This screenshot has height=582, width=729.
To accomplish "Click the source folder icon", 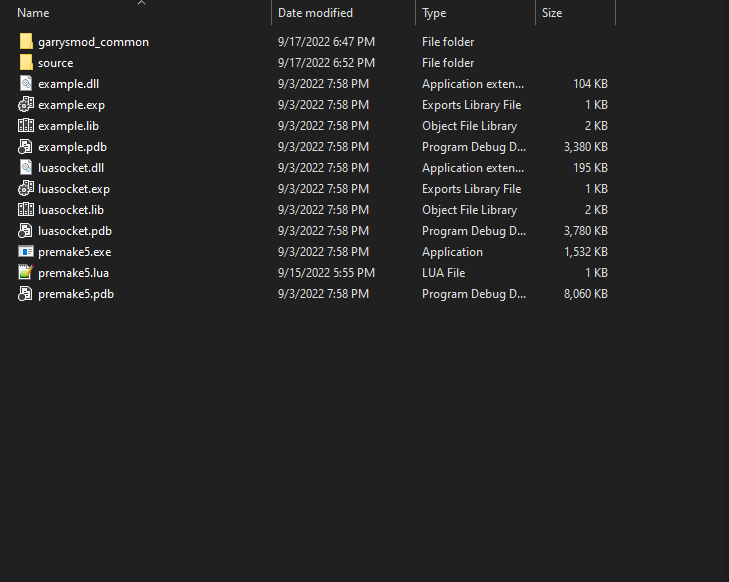I will 26,62.
